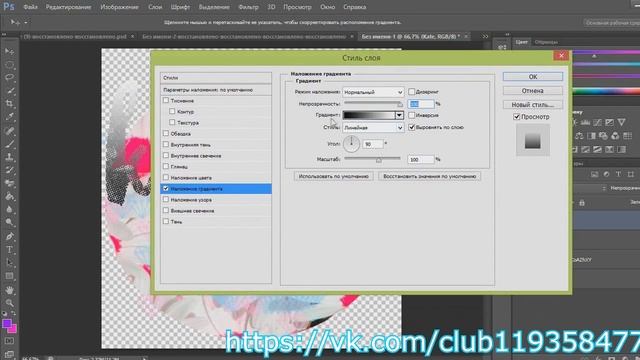Screen dimensions: 640x360
Task: Enable the Внутренняя тень checkbox
Action: [166, 144]
